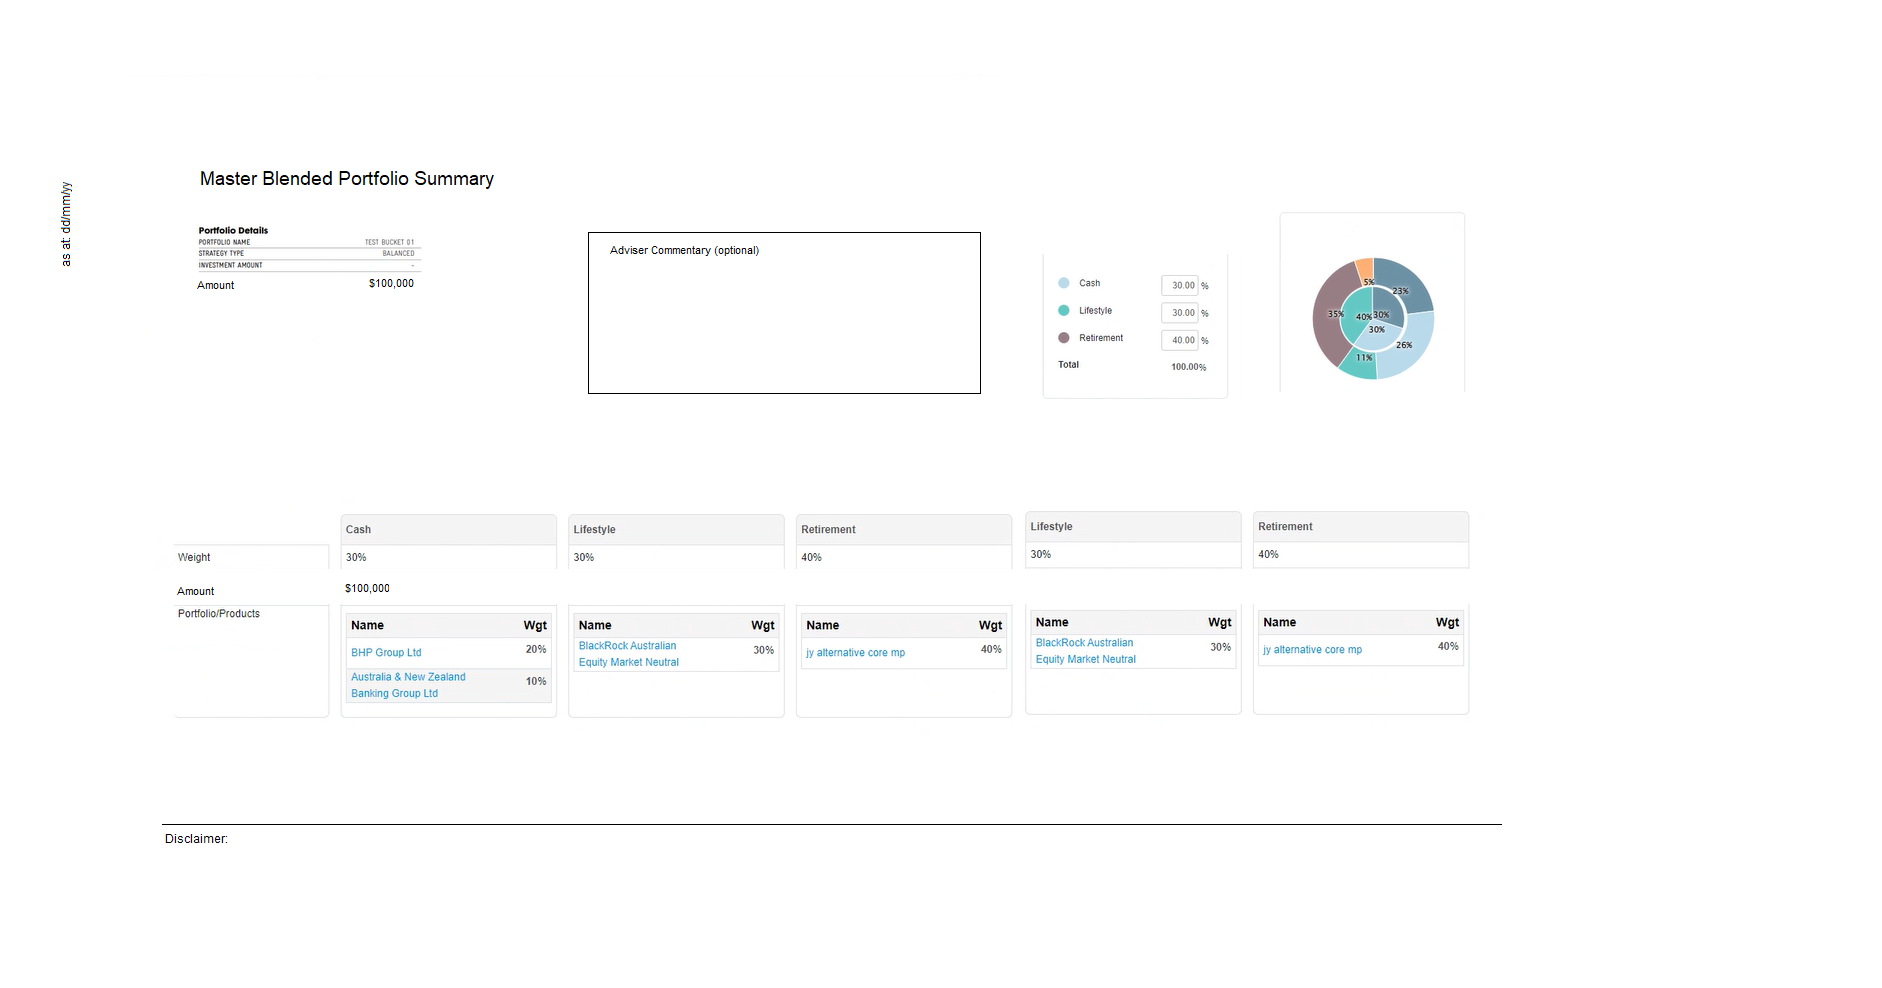The height and width of the screenshot is (988, 1882).
Task: Select the Master Blended Portfolio Summary title
Action: (x=346, y=179)
